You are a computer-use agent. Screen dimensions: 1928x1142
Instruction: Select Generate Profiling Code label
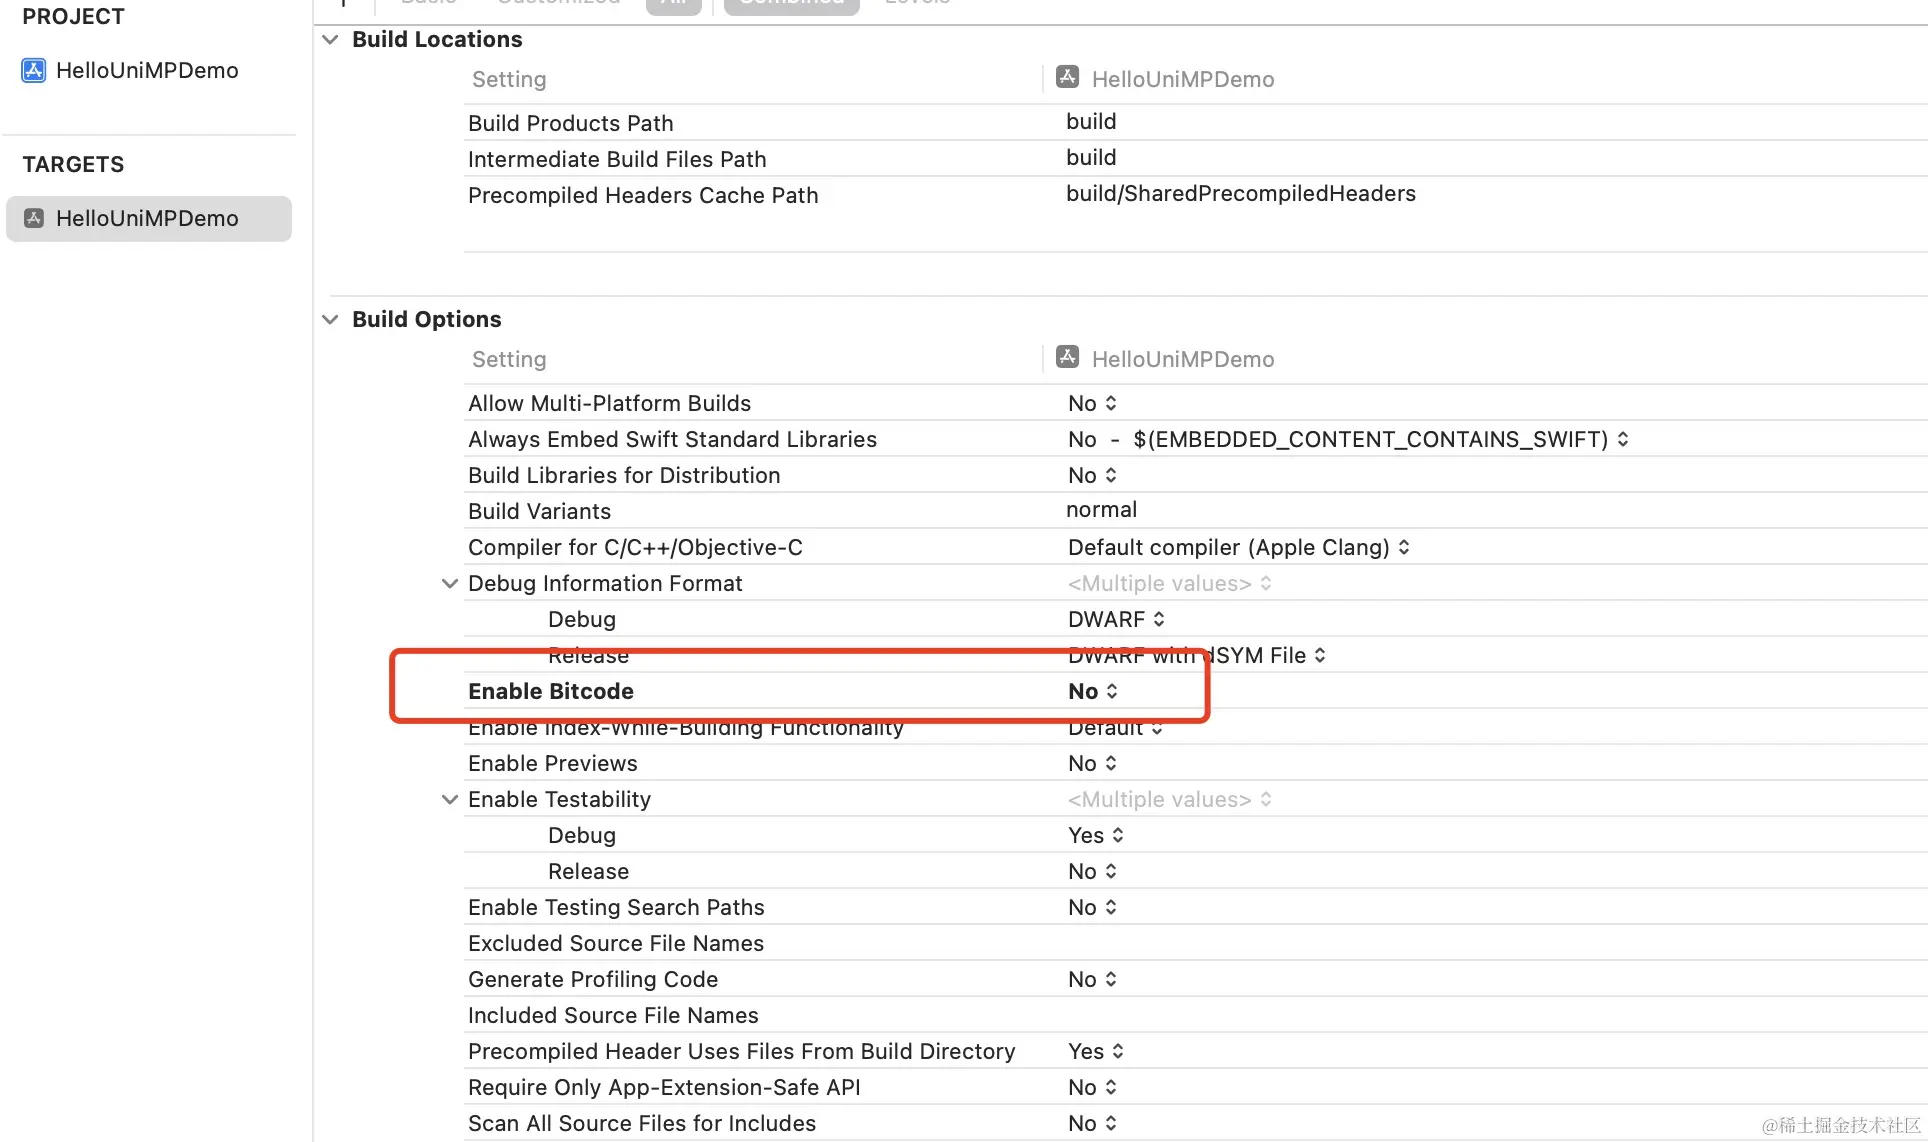click(593, 979)
